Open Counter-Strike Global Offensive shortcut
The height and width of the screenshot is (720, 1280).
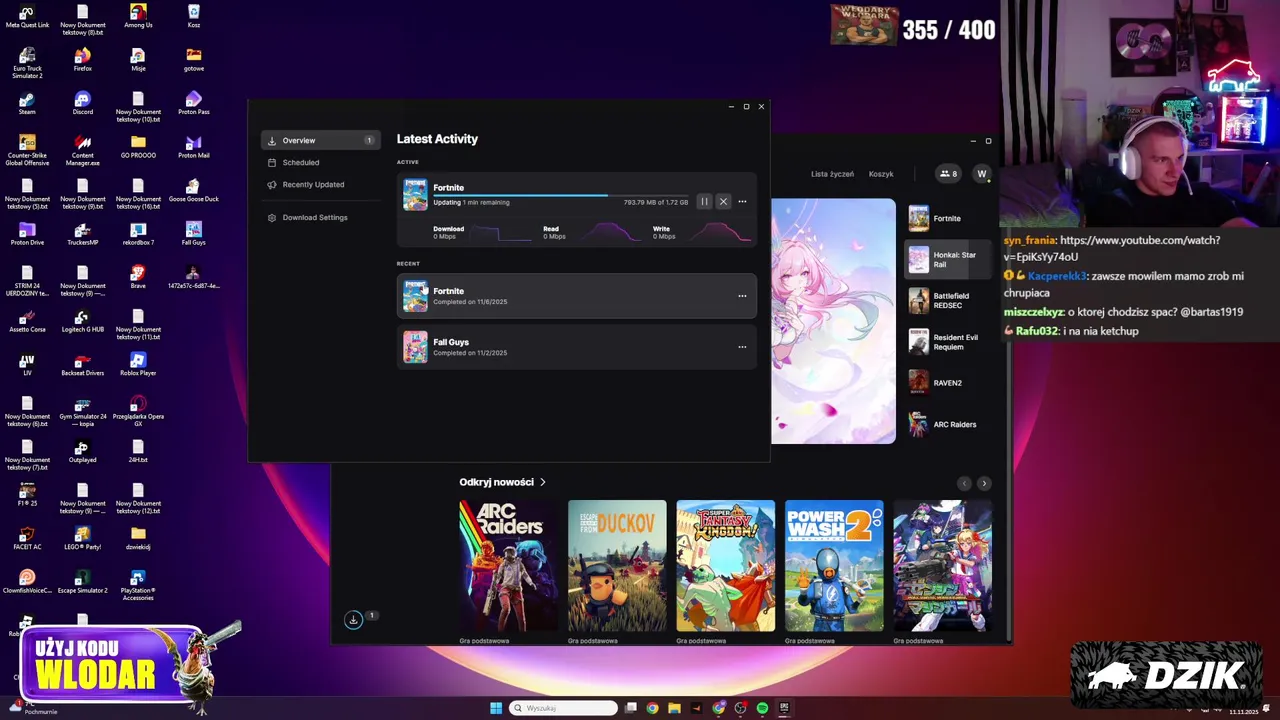27,150
